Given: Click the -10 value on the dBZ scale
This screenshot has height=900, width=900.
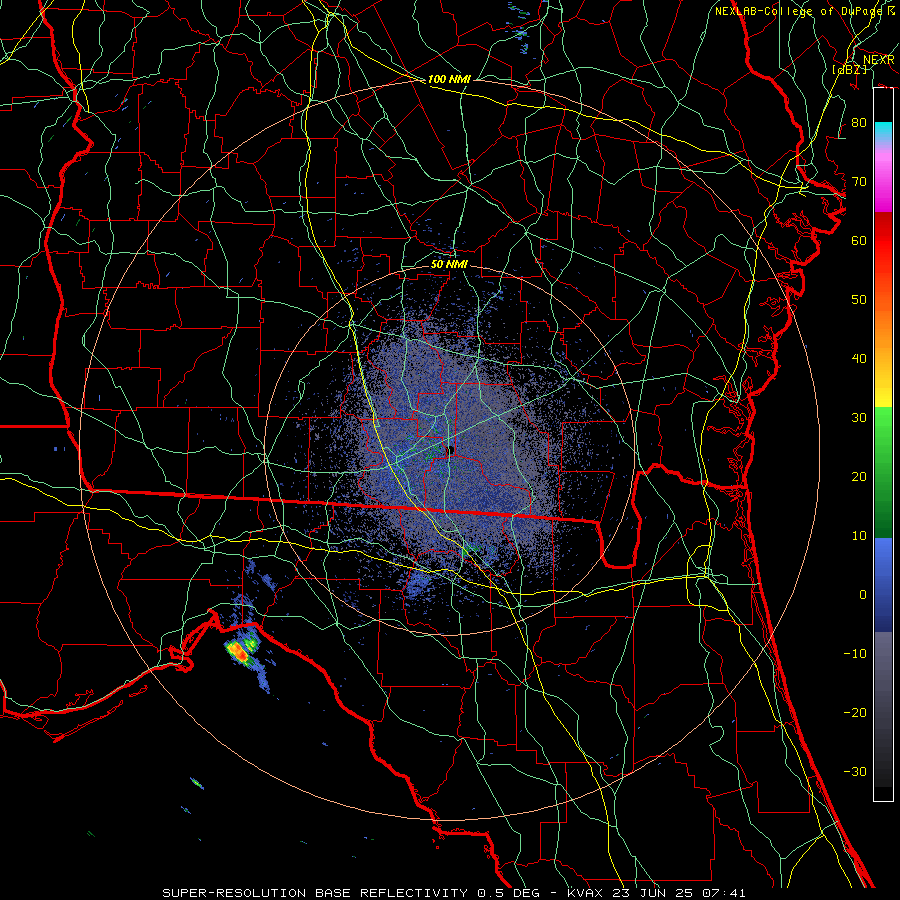Looking at the screenshot, I should [855, 654].
